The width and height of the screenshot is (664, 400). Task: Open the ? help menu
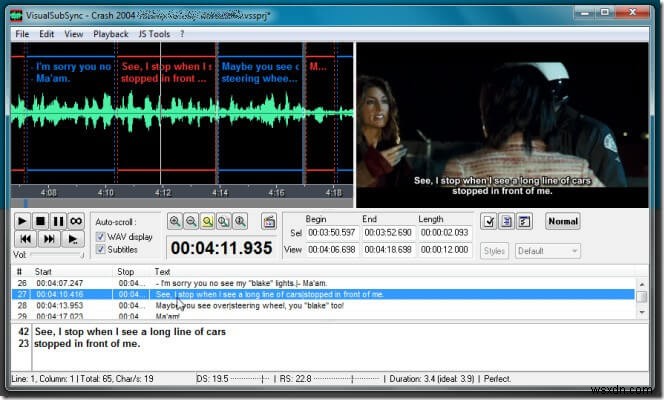[182, 34]
